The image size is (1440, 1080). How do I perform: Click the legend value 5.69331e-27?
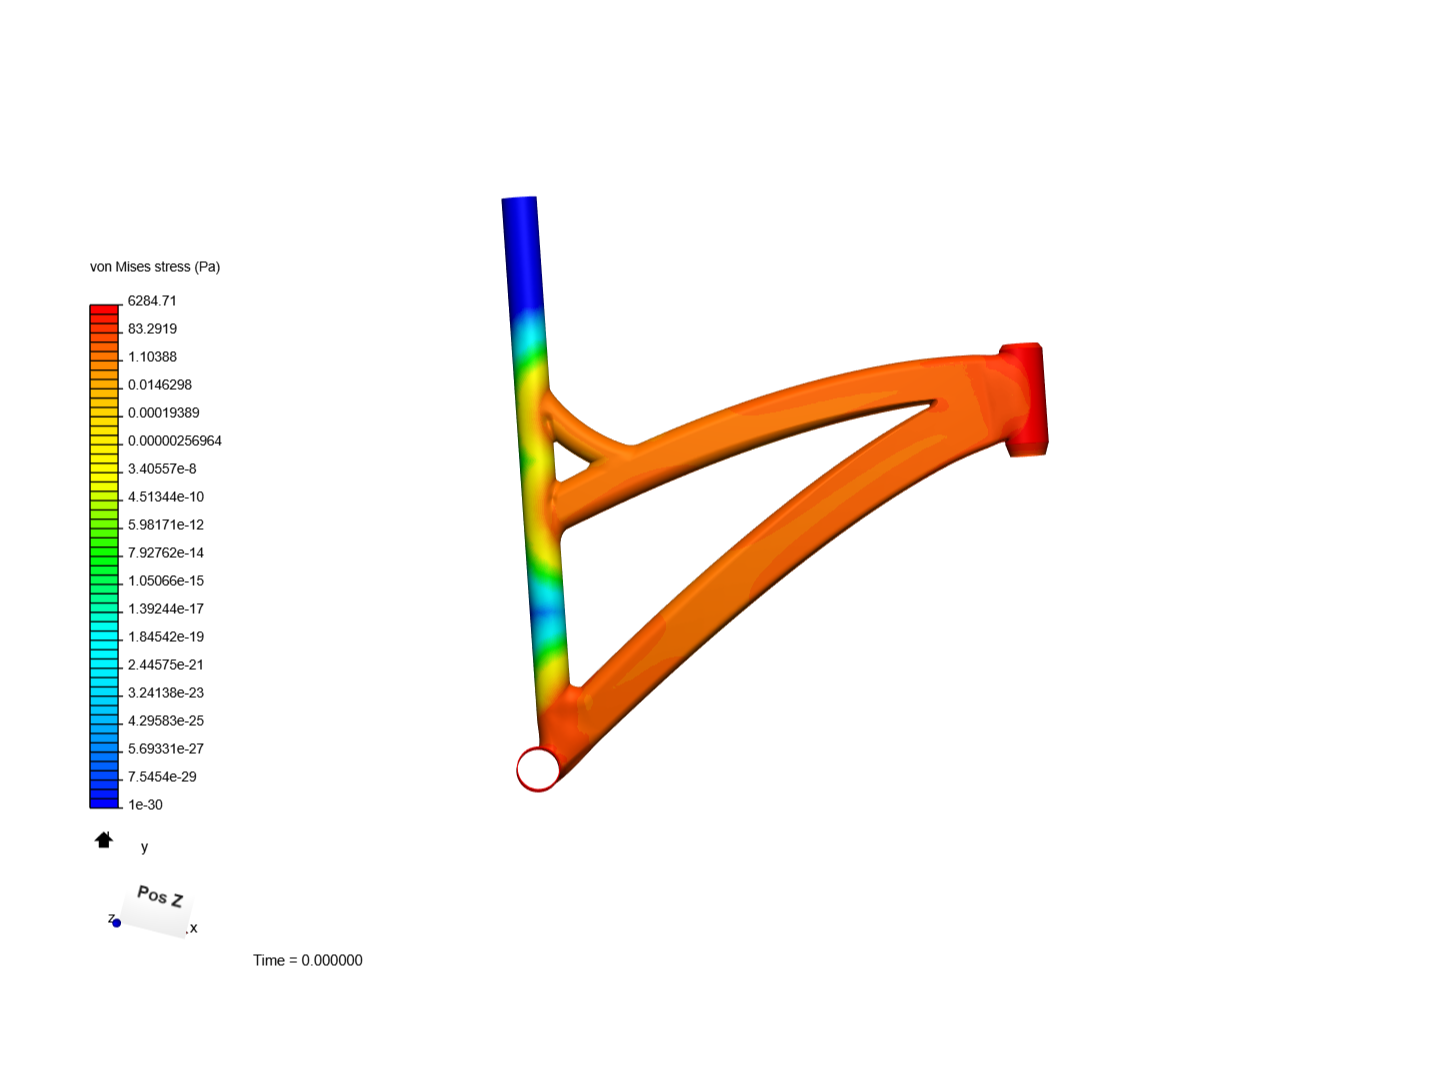166,749
